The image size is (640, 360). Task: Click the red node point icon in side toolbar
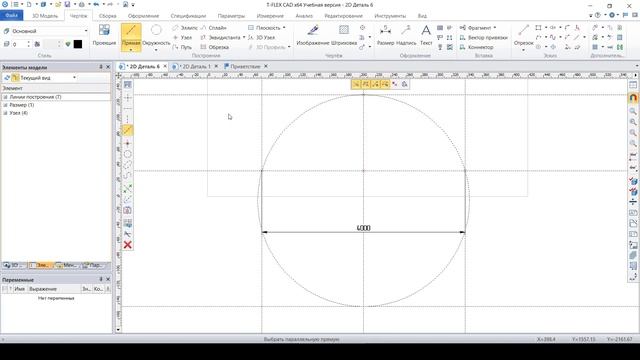coord(128,144)
